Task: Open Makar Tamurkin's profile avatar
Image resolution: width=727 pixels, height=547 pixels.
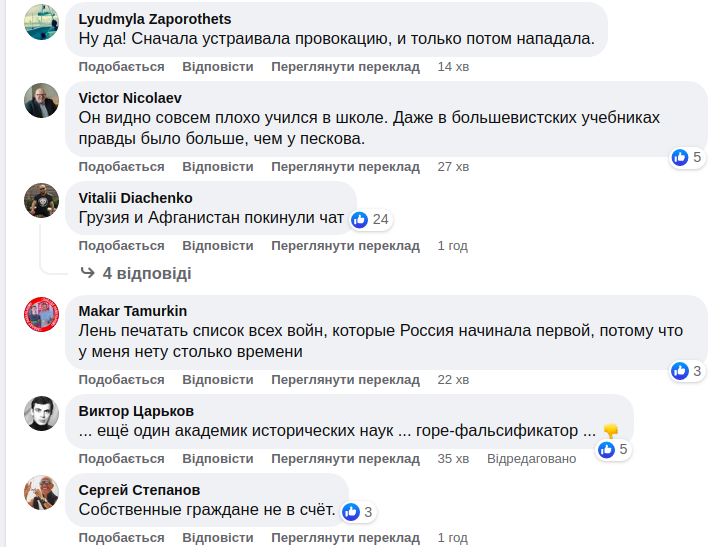Action: [41, 314]
